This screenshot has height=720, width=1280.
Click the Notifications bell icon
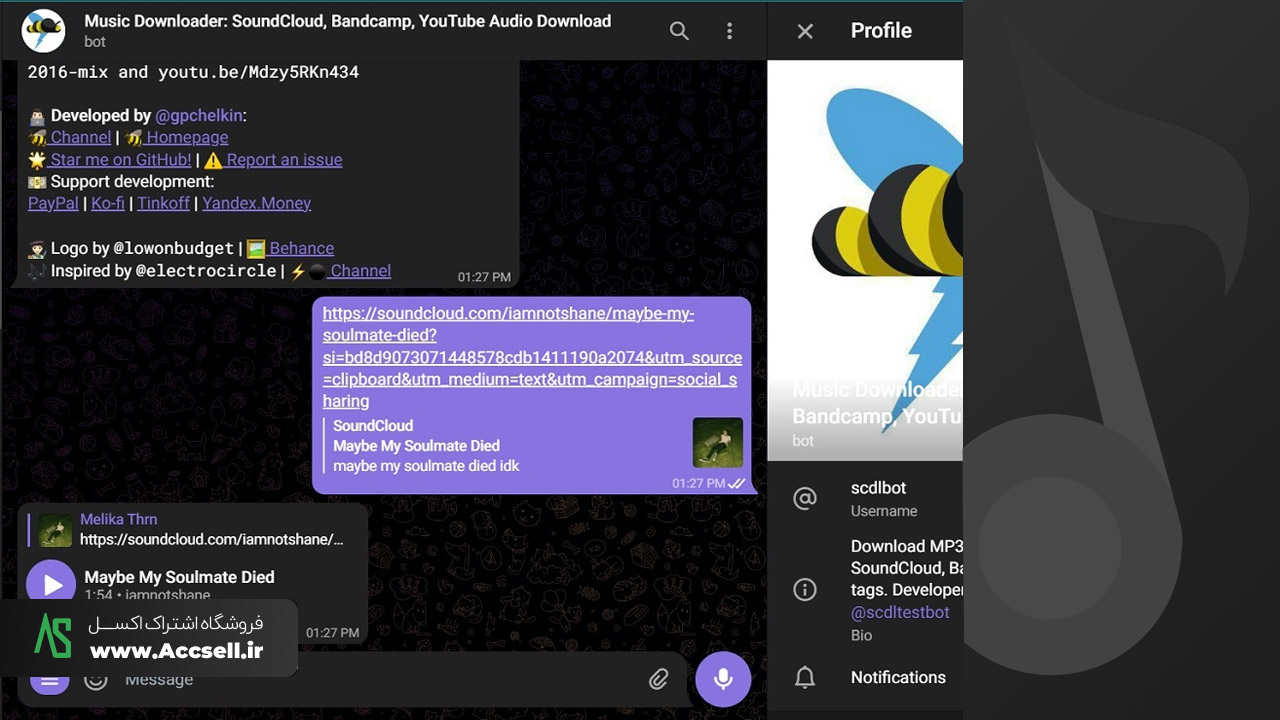click(805, 678)
